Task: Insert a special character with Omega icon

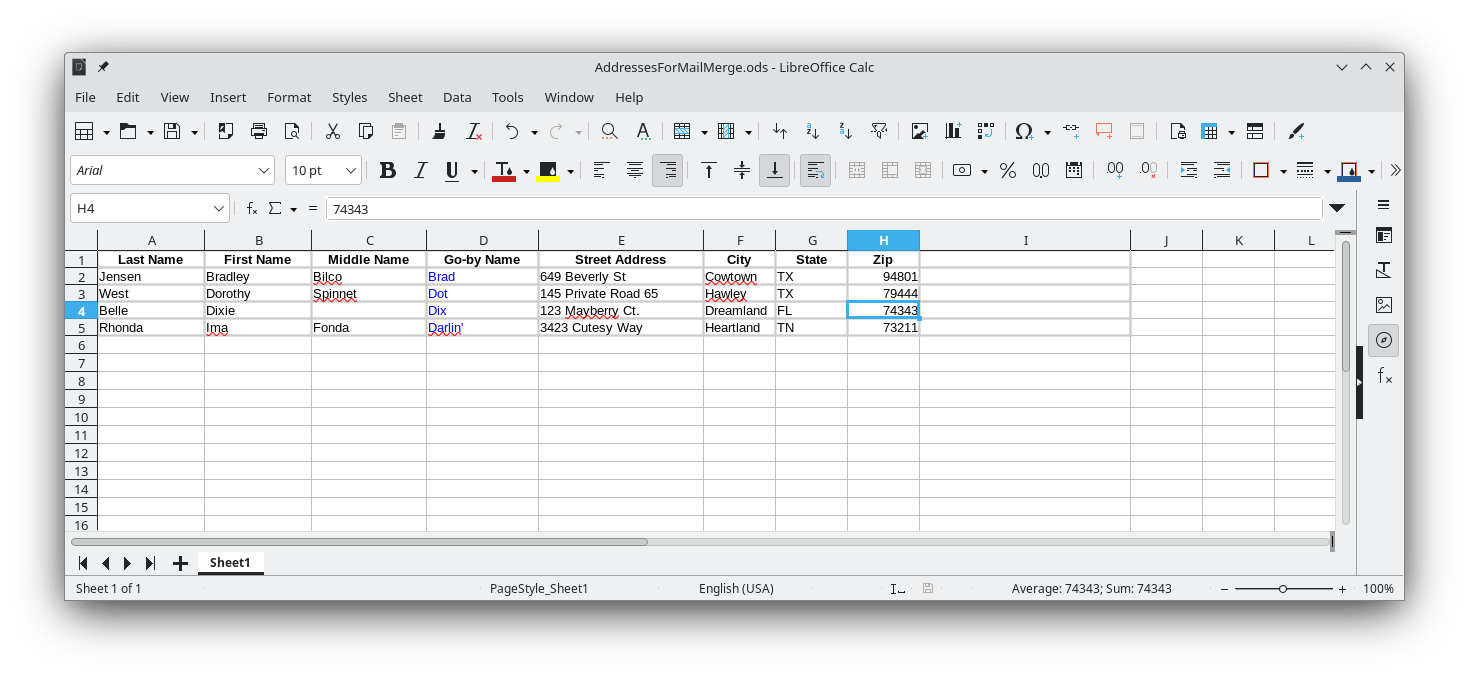Action: (x=1023, y=131)
